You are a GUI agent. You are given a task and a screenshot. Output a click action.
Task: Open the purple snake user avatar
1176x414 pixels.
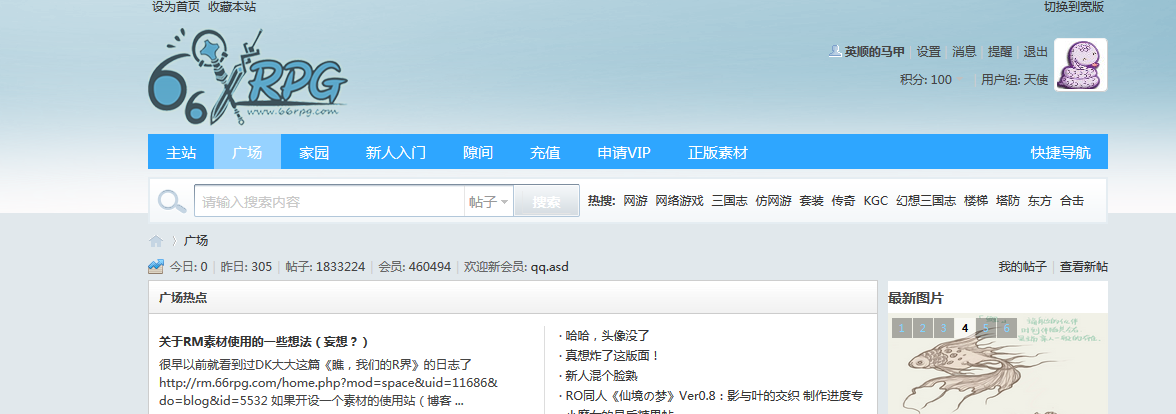[x=1080, y=64]
